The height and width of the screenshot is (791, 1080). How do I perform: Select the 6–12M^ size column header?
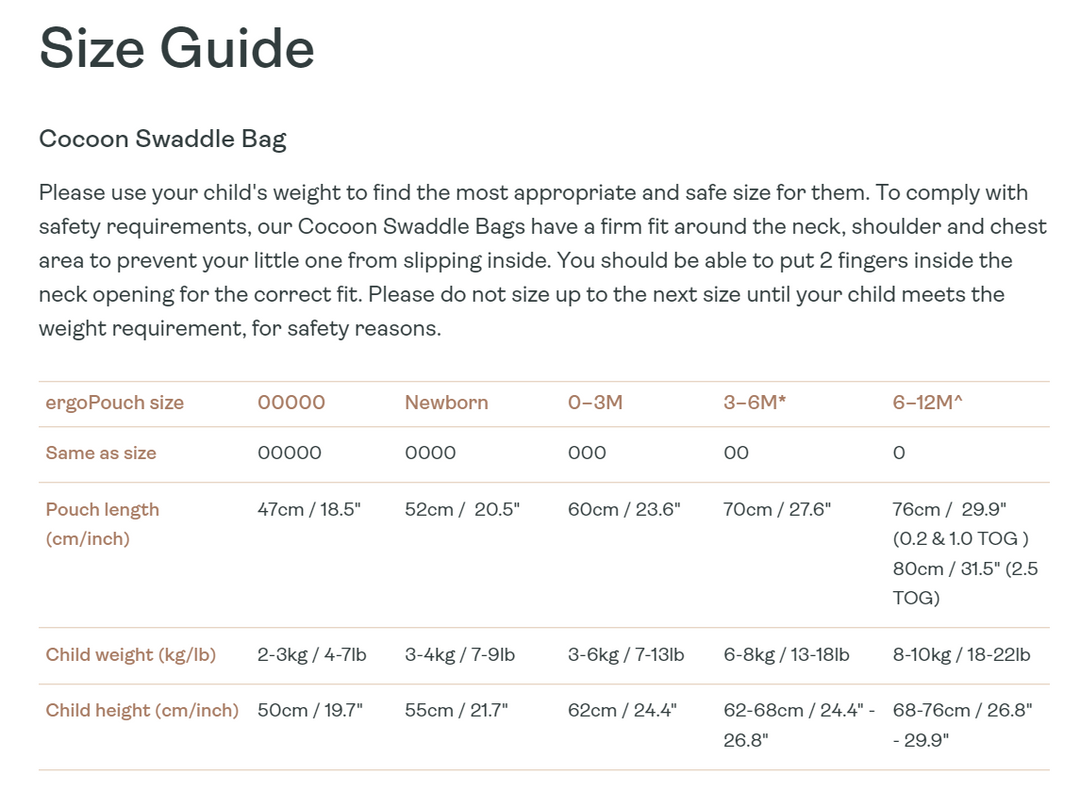930,403
